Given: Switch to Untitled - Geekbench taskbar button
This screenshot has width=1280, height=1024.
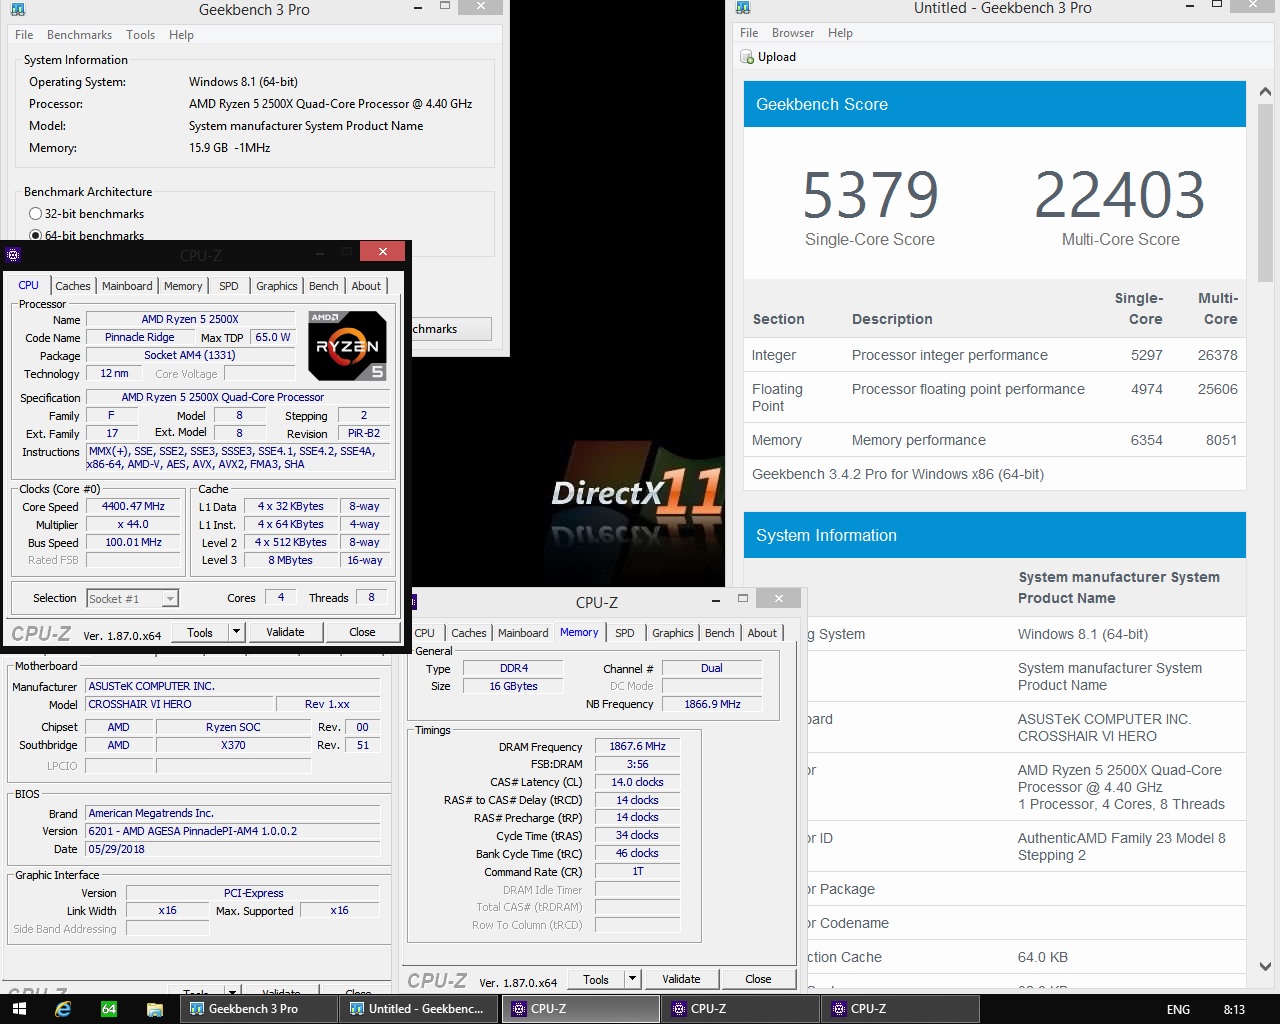Looking at the screenshot, I should 419,1009.
